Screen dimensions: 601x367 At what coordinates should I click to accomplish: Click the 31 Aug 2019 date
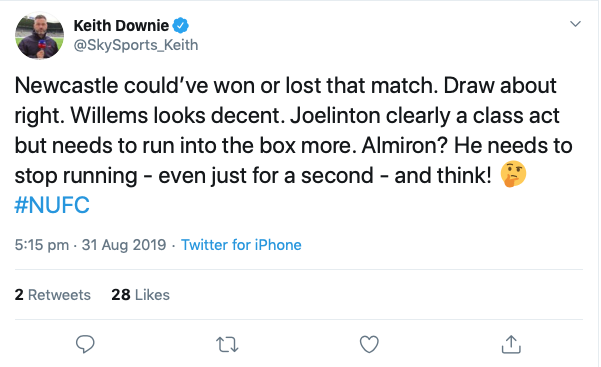124,245
